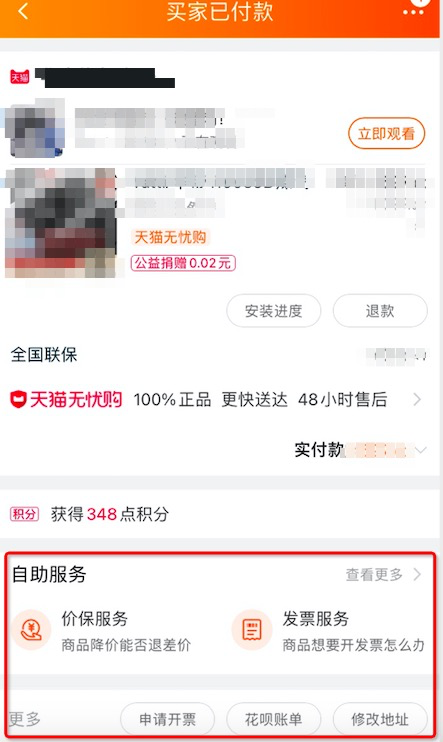443x742 pixels.
Task: Tap the 天猫无忧购 shield icon
Action: pyautogui.click(x=18, y=399)
